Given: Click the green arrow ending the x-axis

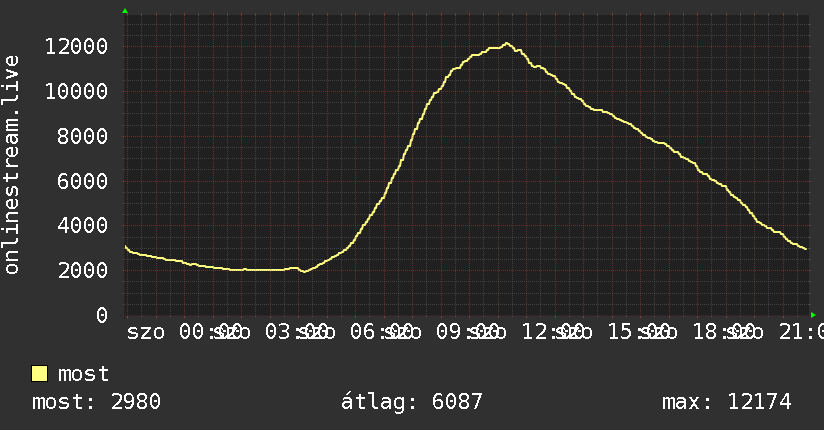Looking at the screenshot, I should pos(813,315).
